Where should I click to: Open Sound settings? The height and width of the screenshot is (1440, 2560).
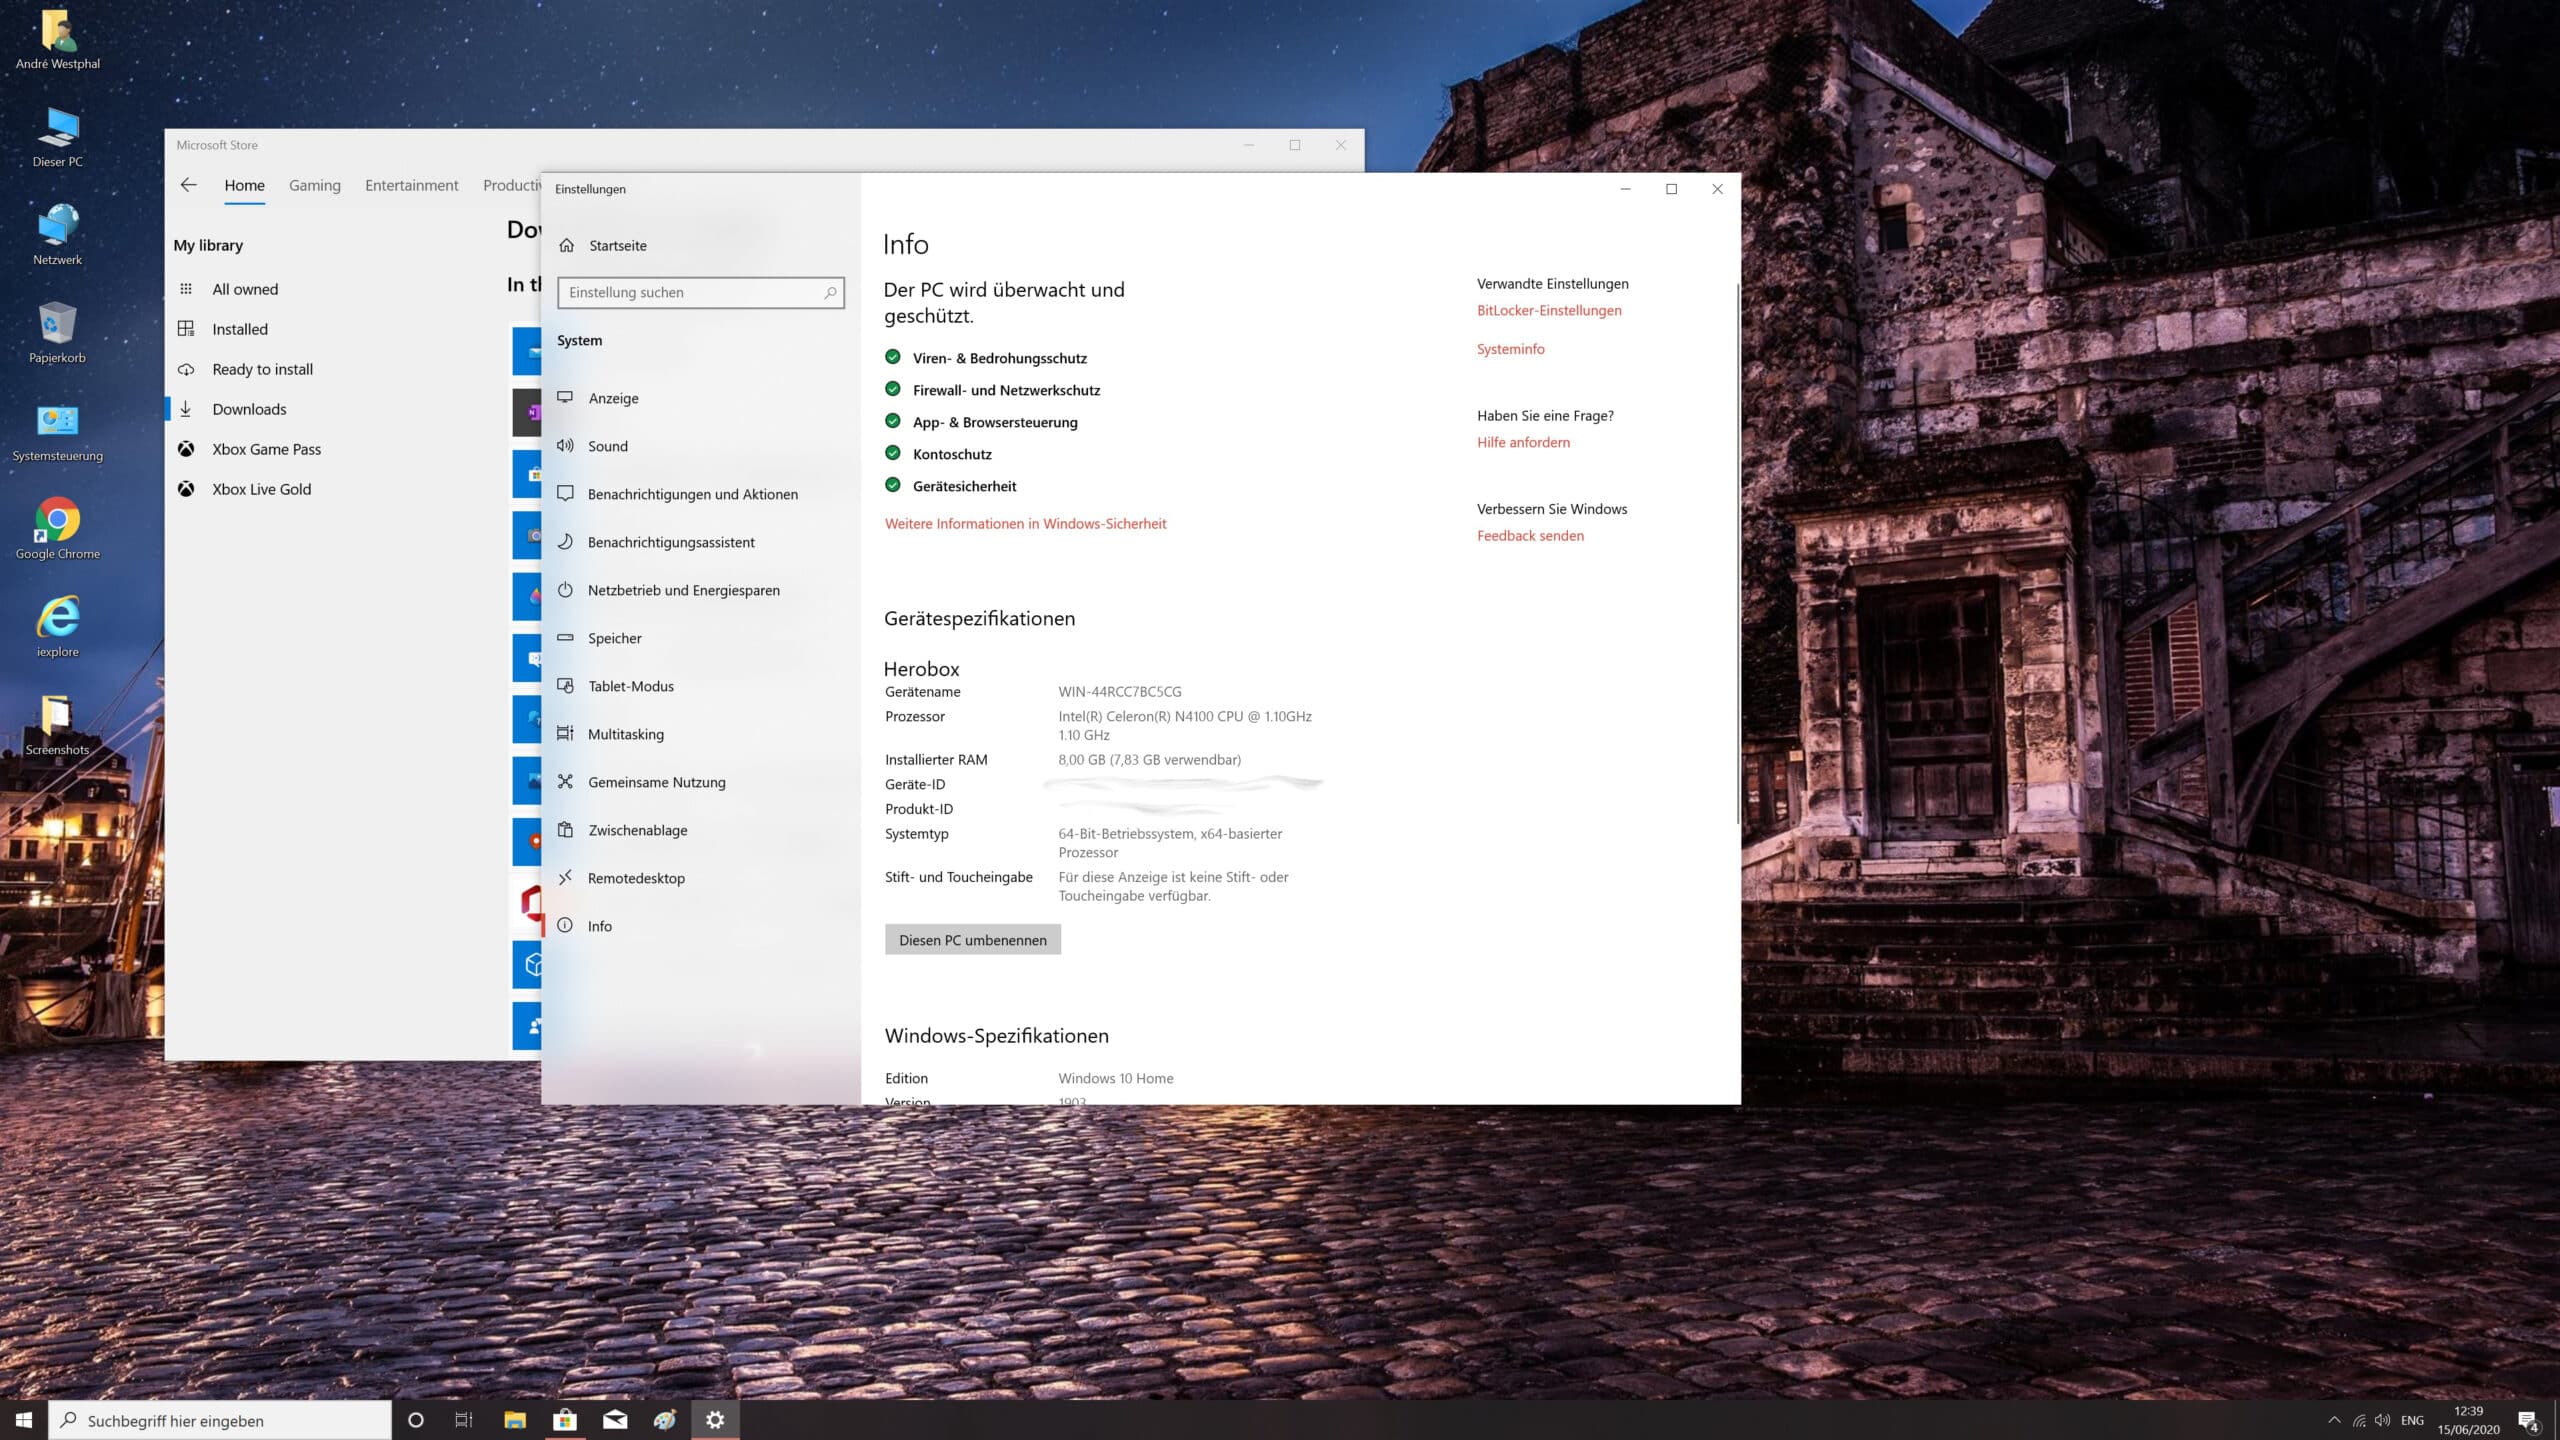click(x=700, y=446)
